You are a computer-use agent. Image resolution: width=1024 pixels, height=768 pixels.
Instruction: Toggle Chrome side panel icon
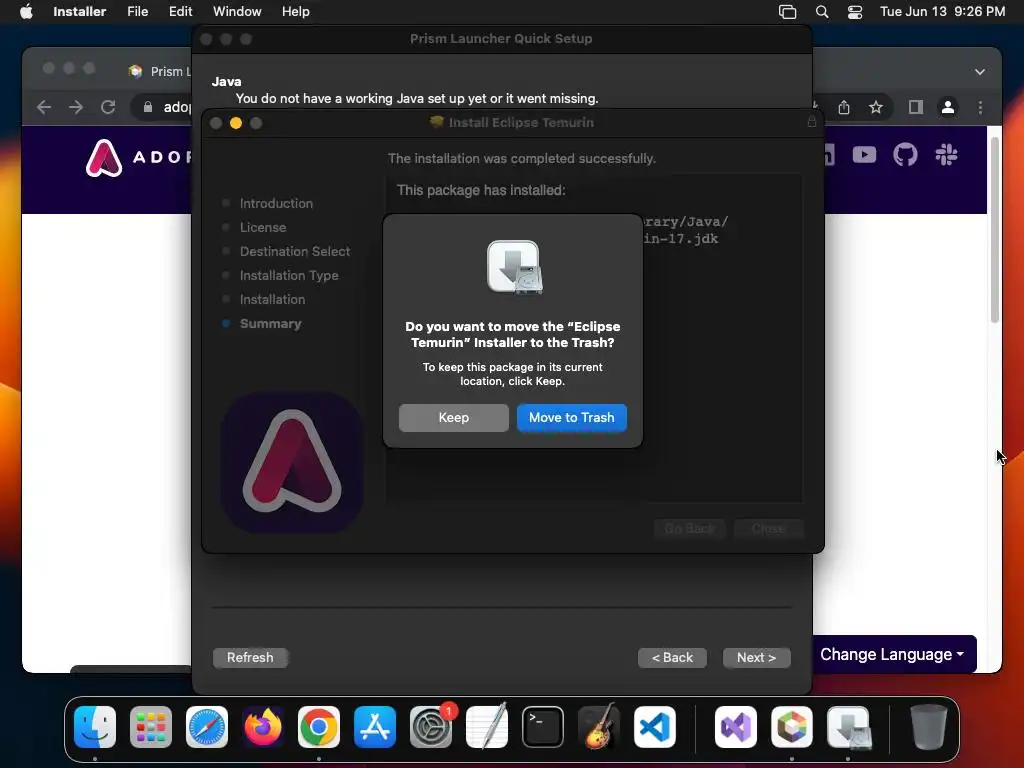(916, 107)
